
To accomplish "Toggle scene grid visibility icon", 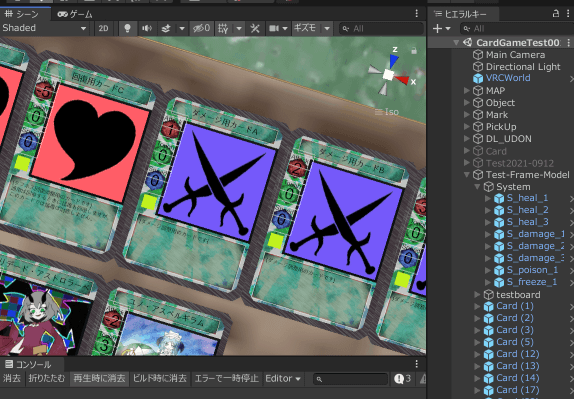I will (x=223, y=28).
